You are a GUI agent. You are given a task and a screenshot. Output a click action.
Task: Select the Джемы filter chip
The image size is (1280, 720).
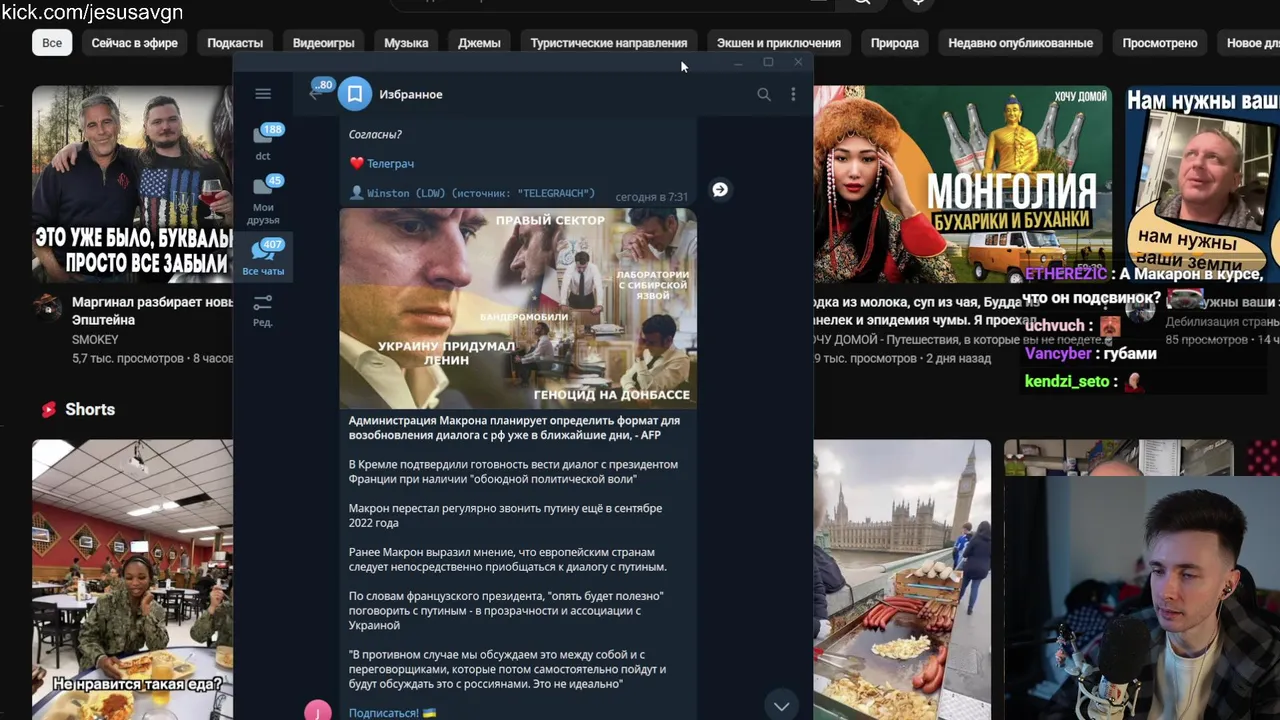(479, 43)
